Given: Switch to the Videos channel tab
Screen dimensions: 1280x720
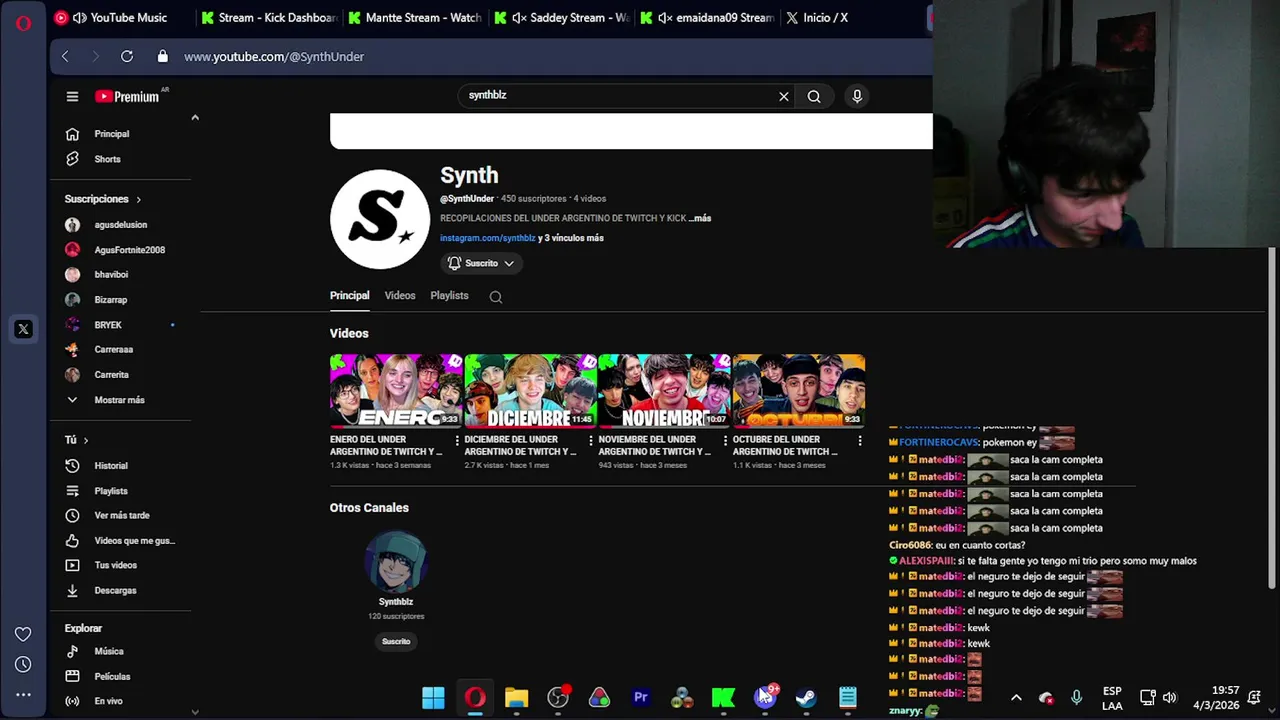Looking at the screenshot, I should (400, 296).
